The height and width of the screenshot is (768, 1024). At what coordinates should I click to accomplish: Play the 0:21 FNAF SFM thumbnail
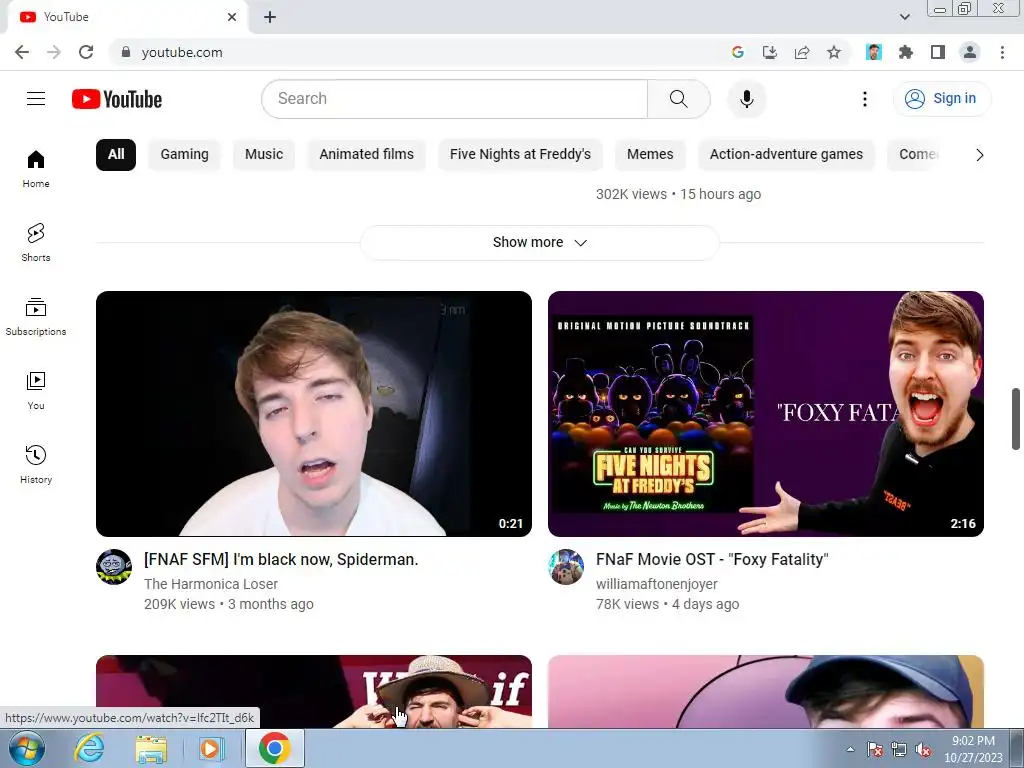[x=314, y=414]
